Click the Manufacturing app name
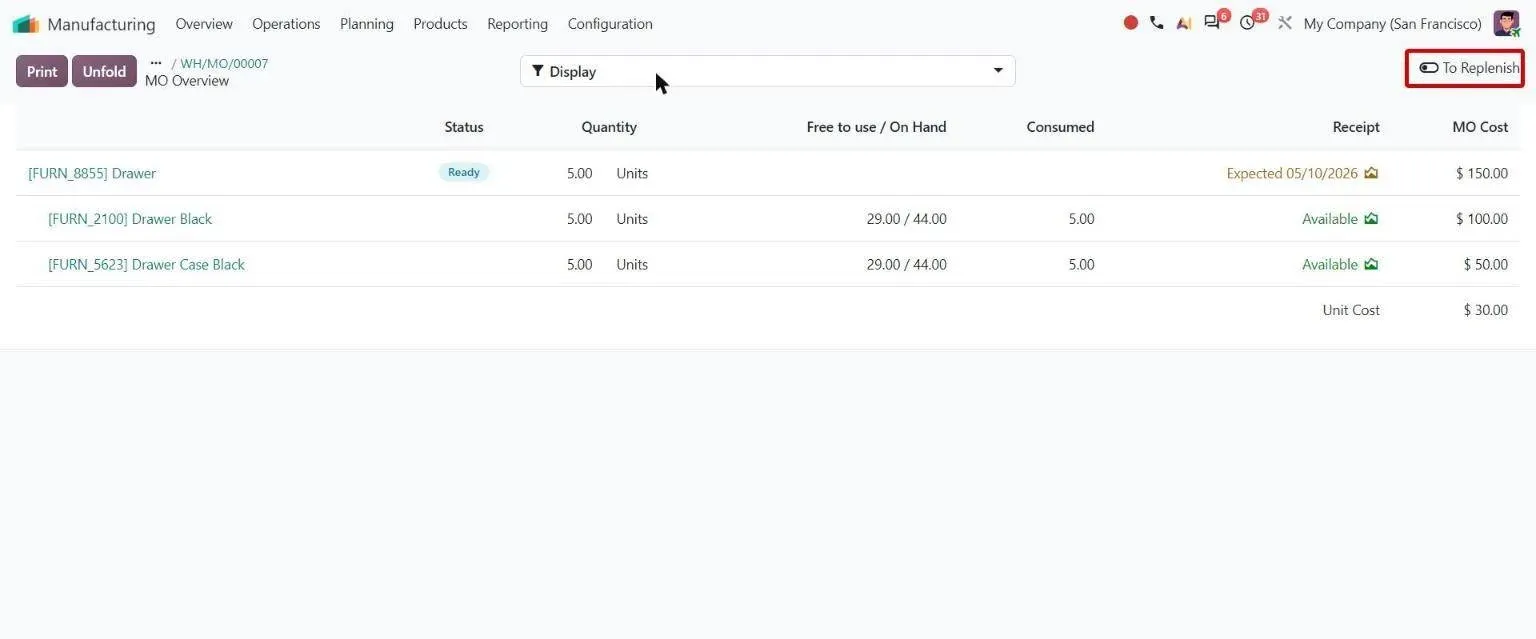 [x=101, y=24]
